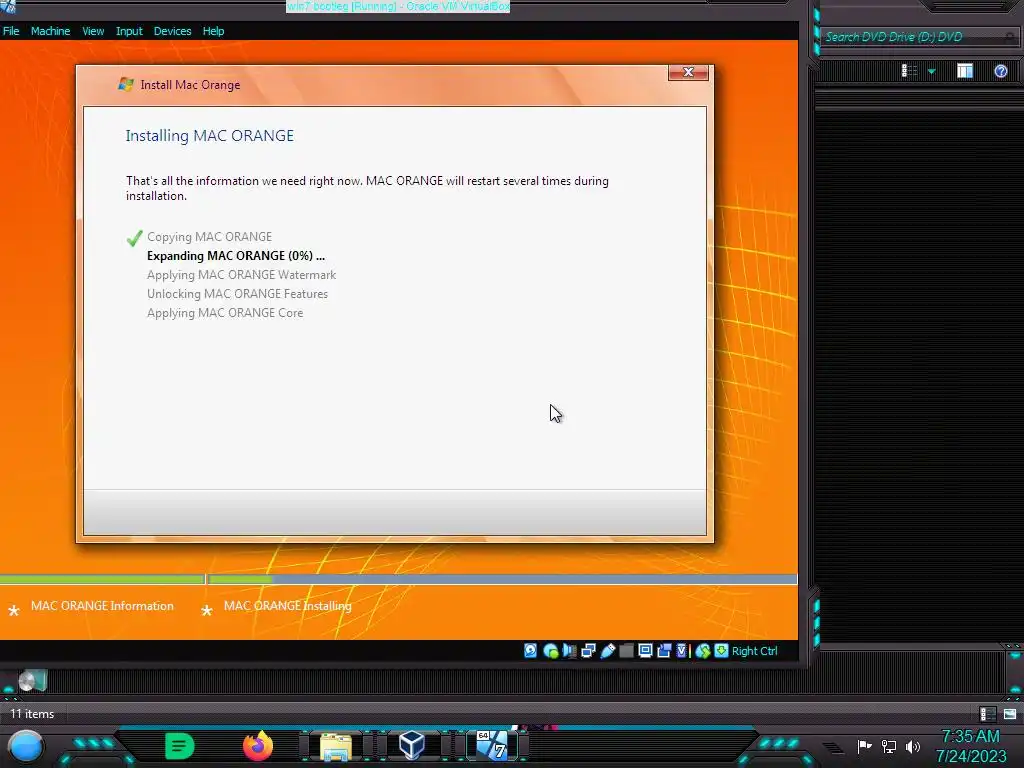Click the Windows flag icon in installer title

click(125, 84)
